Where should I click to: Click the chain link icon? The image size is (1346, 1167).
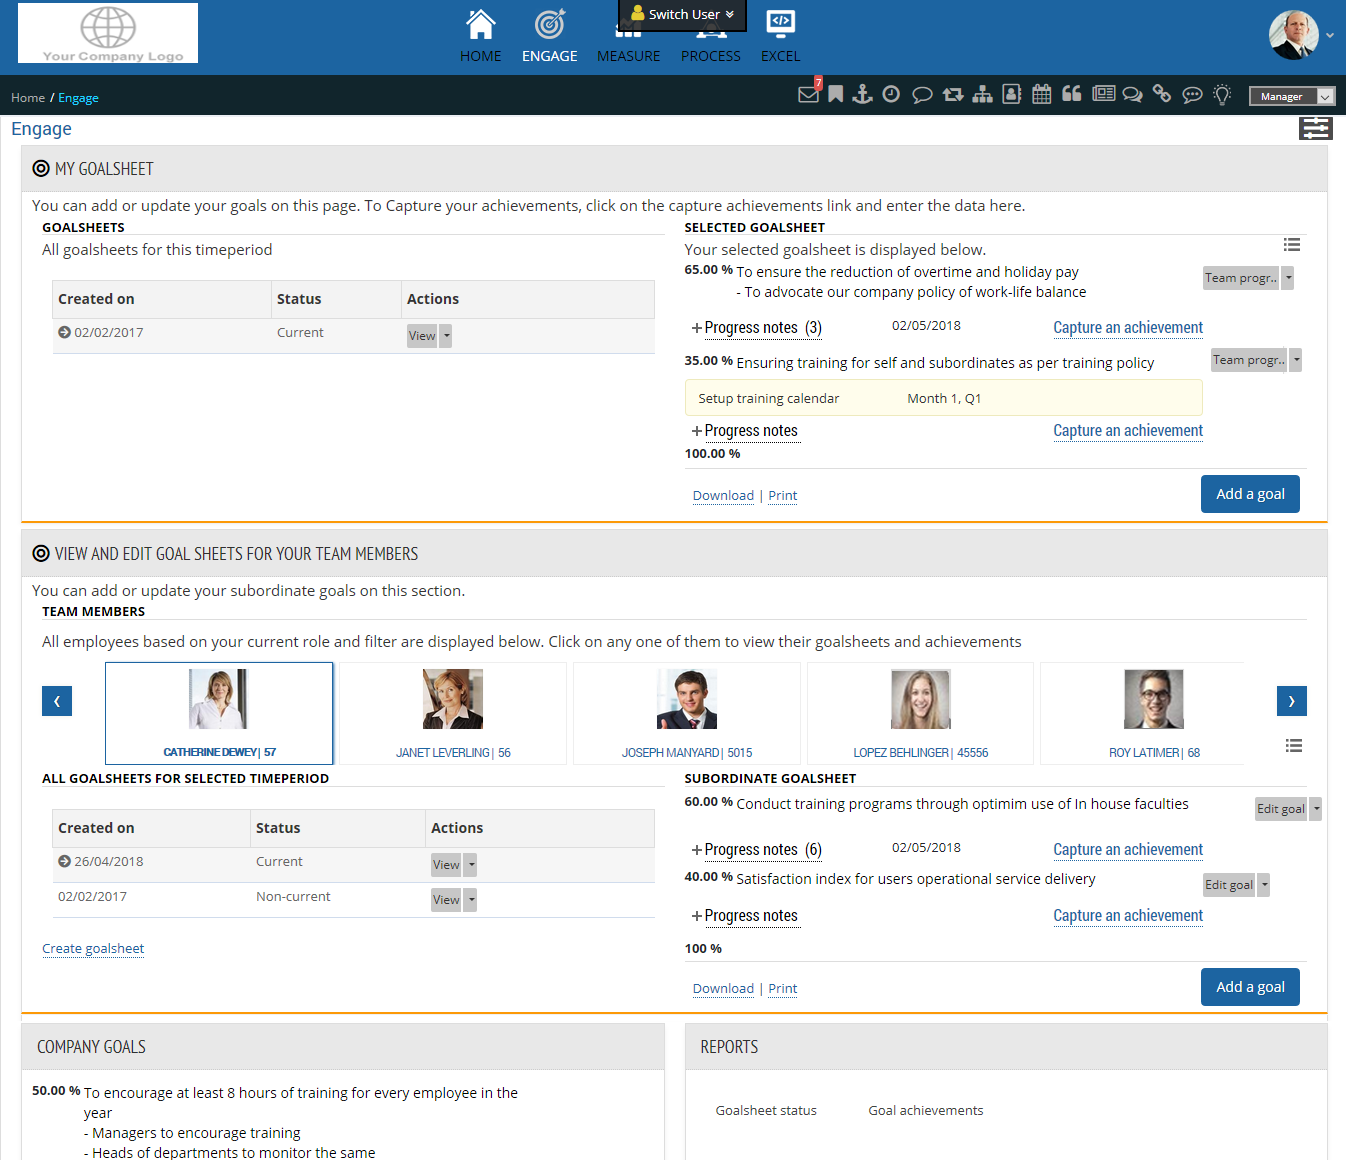(1162, 94)
